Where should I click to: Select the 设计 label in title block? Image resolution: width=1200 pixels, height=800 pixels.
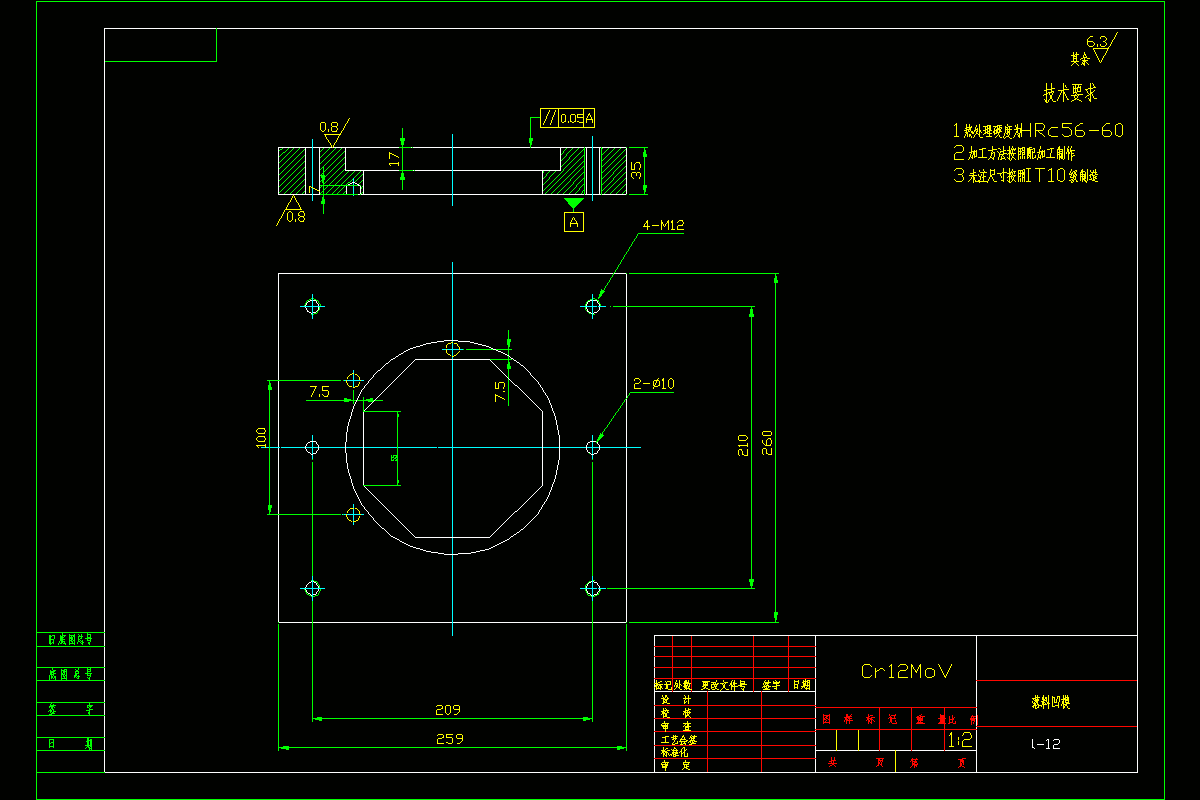(x=675, y=700)
